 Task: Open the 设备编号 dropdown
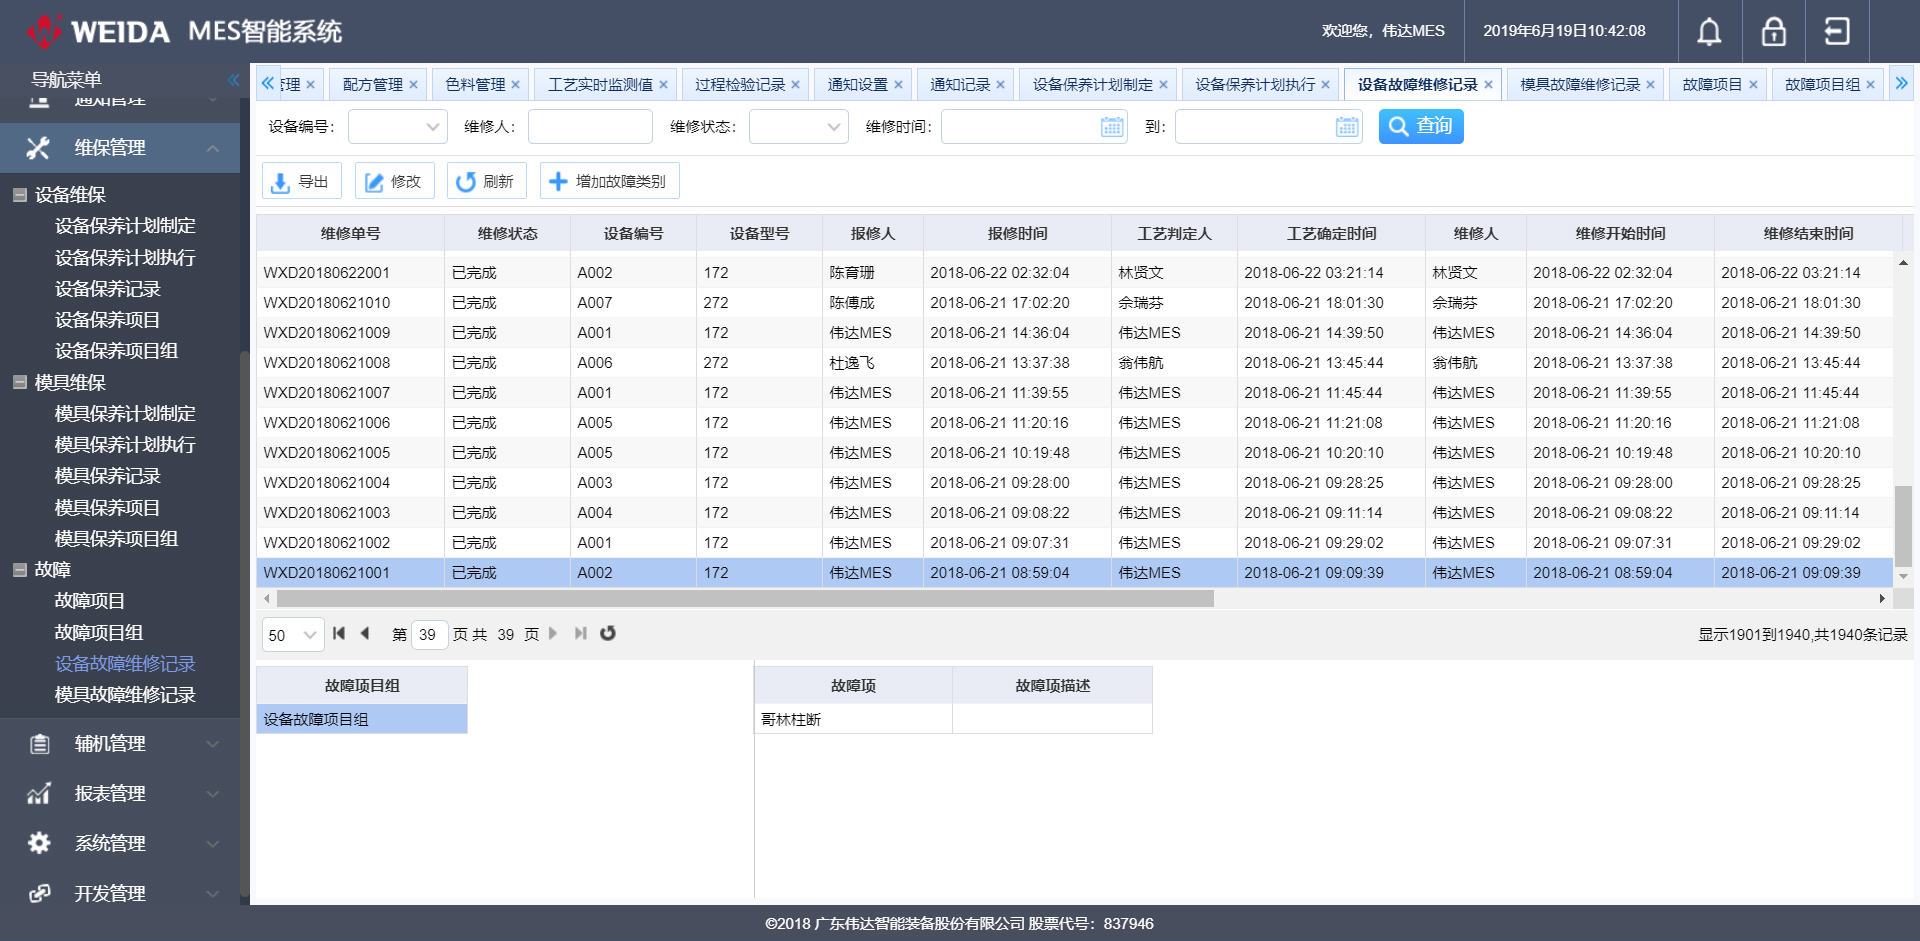432,127
